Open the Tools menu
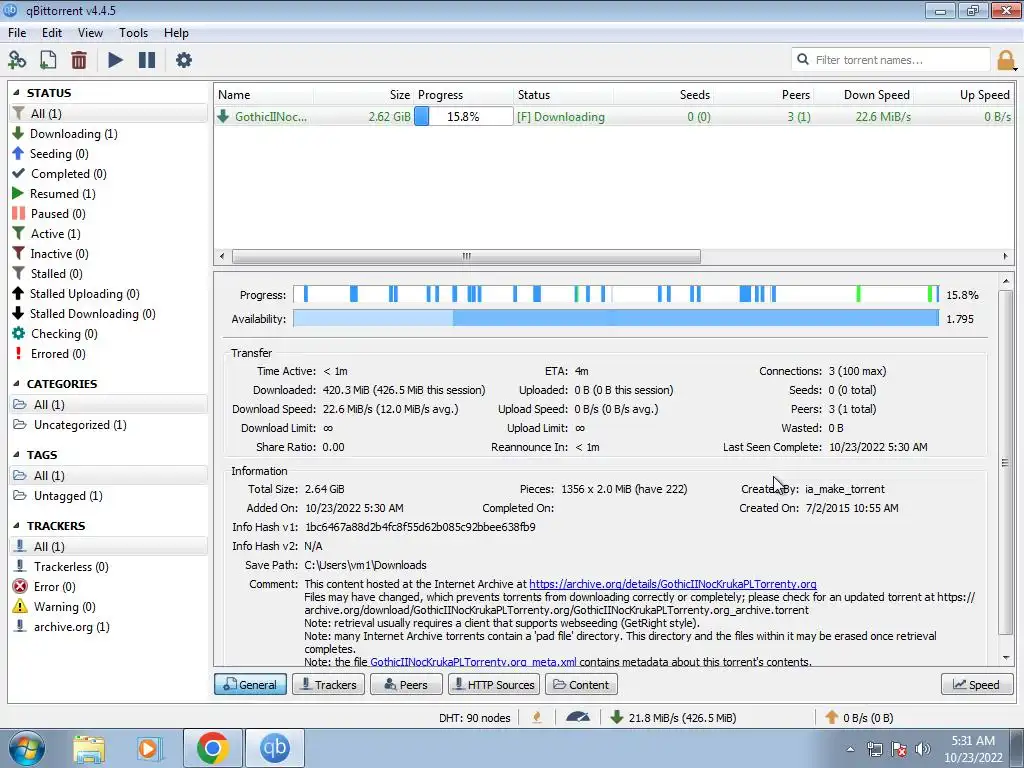Screen dimensions: 1024x768 pyautogui.click(x=133, y=33)
